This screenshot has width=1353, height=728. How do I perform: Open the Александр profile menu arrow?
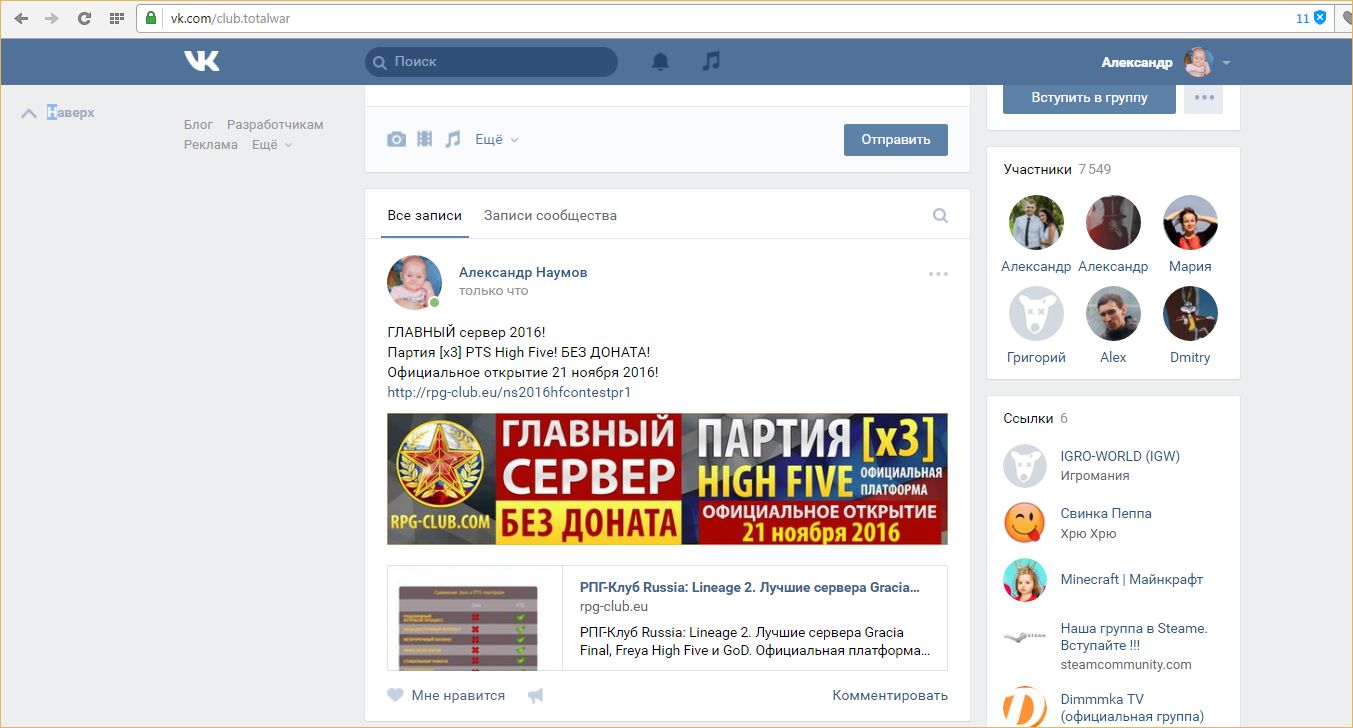(1226, 63)
